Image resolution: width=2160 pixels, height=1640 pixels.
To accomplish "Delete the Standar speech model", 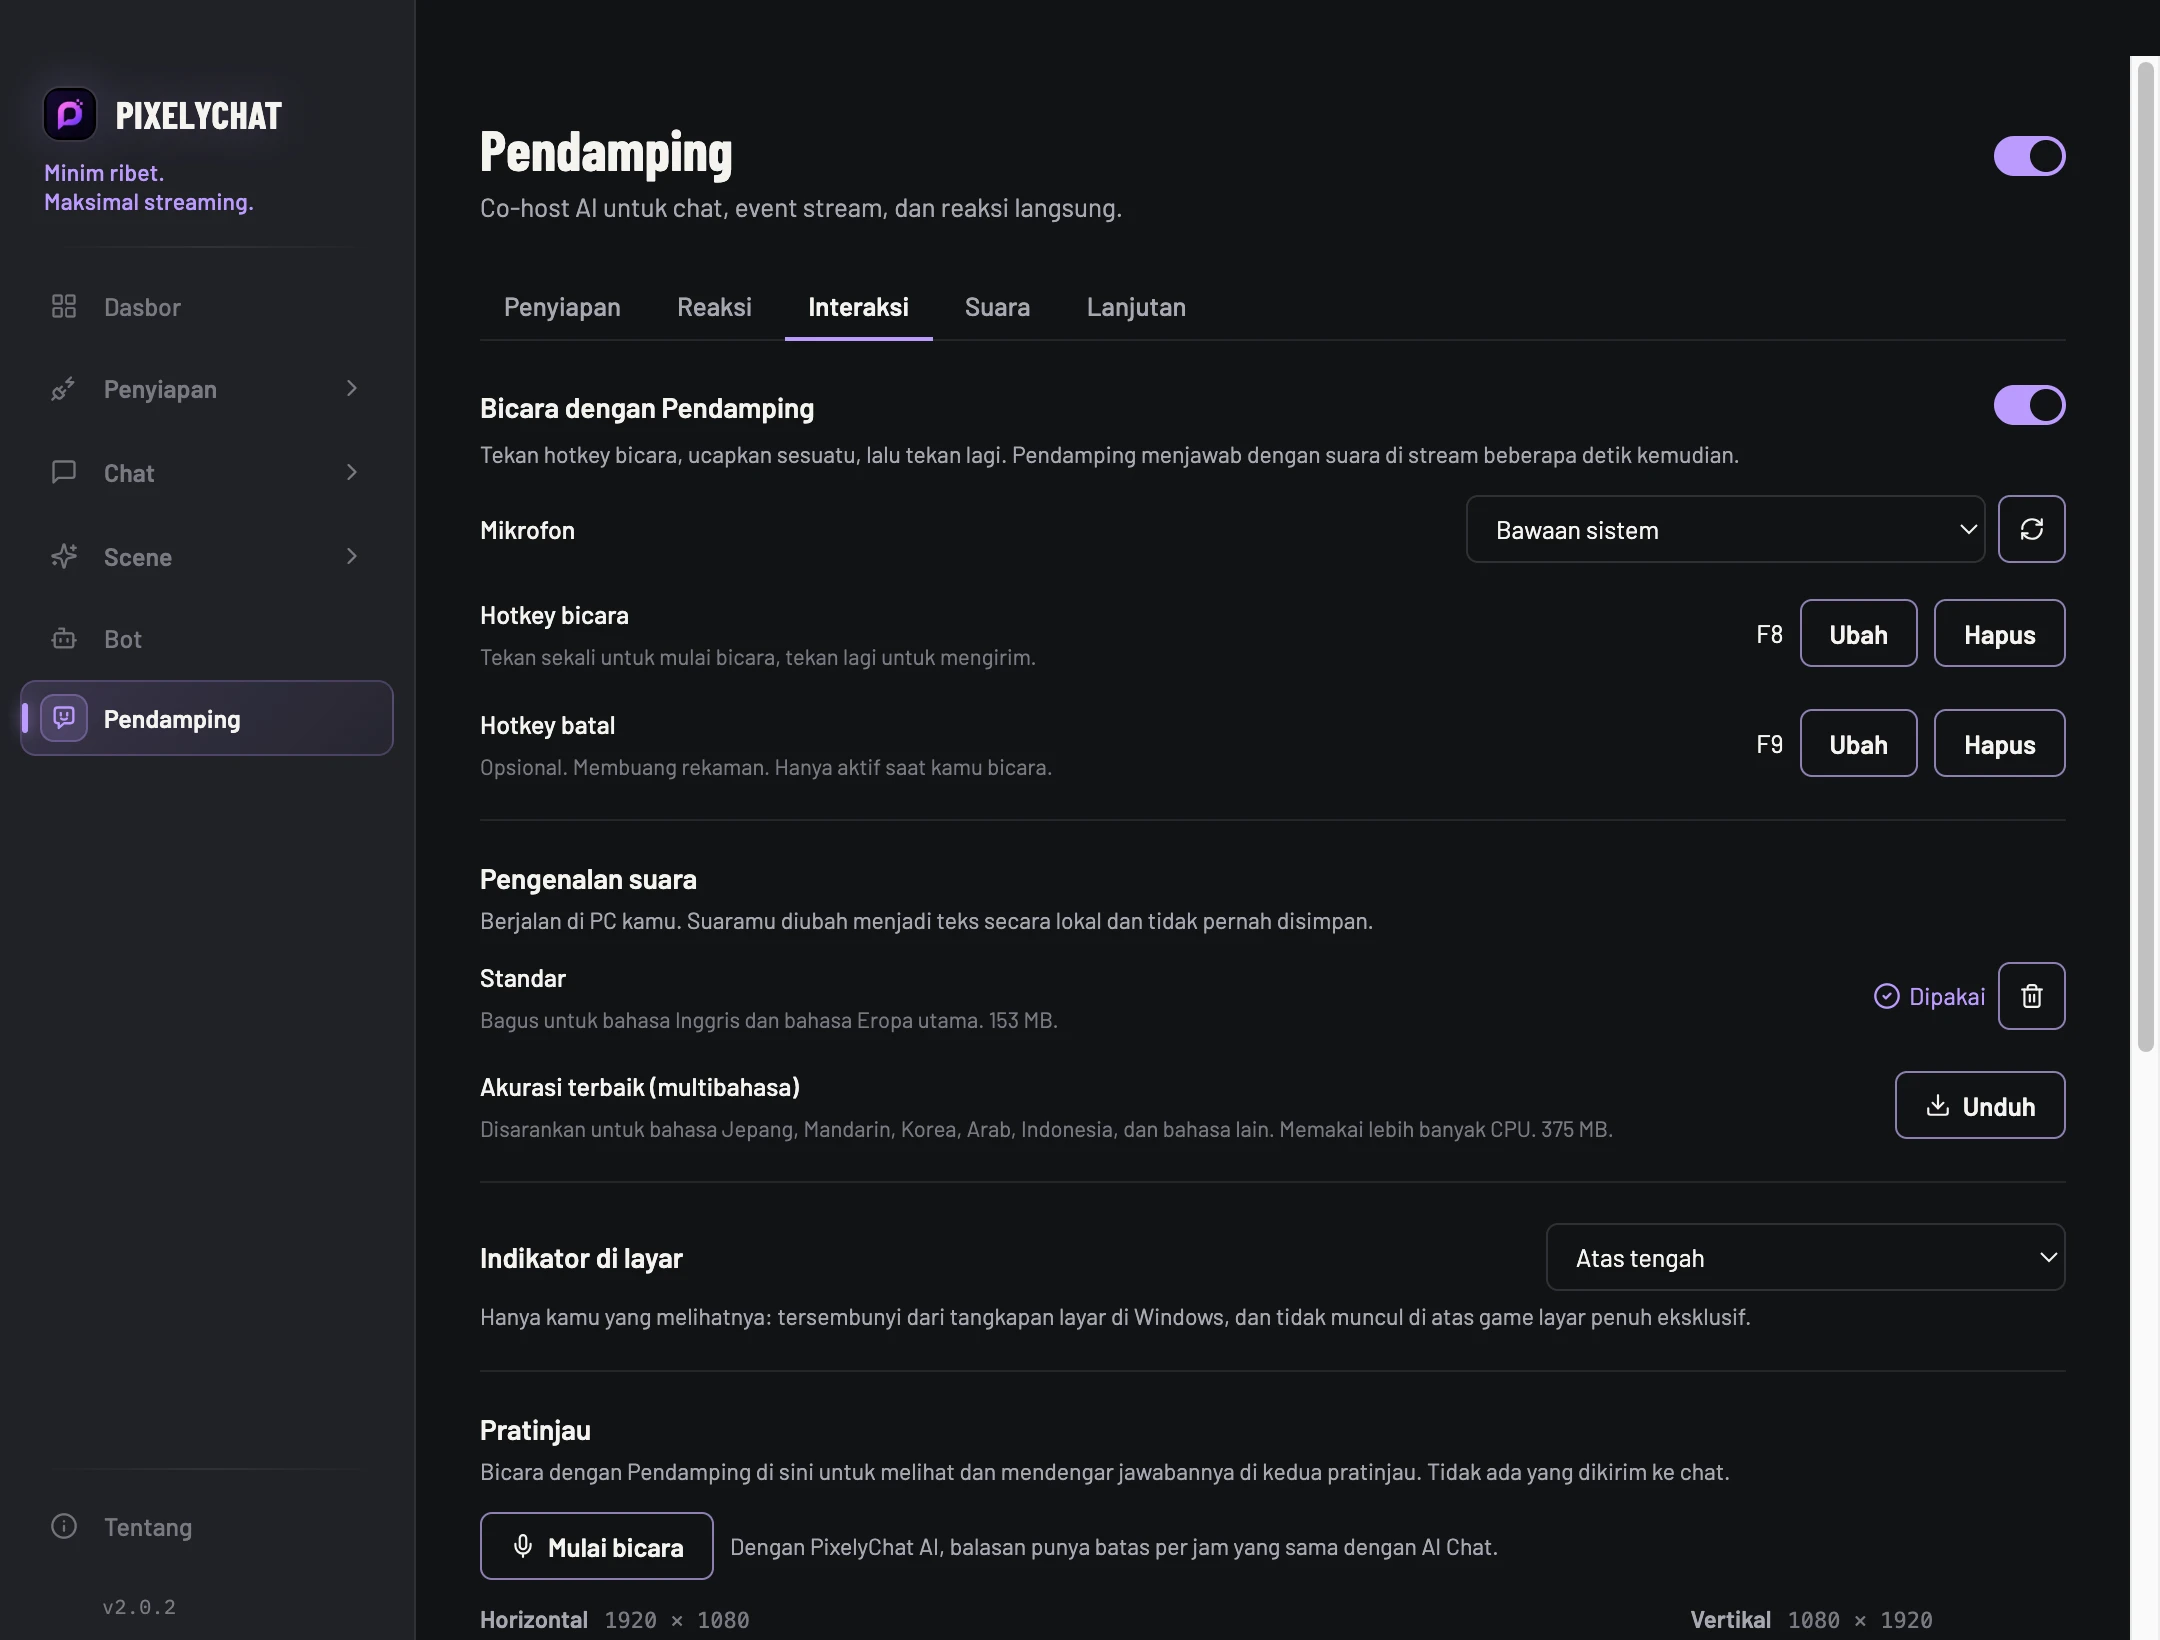I will coord(2031,996).
